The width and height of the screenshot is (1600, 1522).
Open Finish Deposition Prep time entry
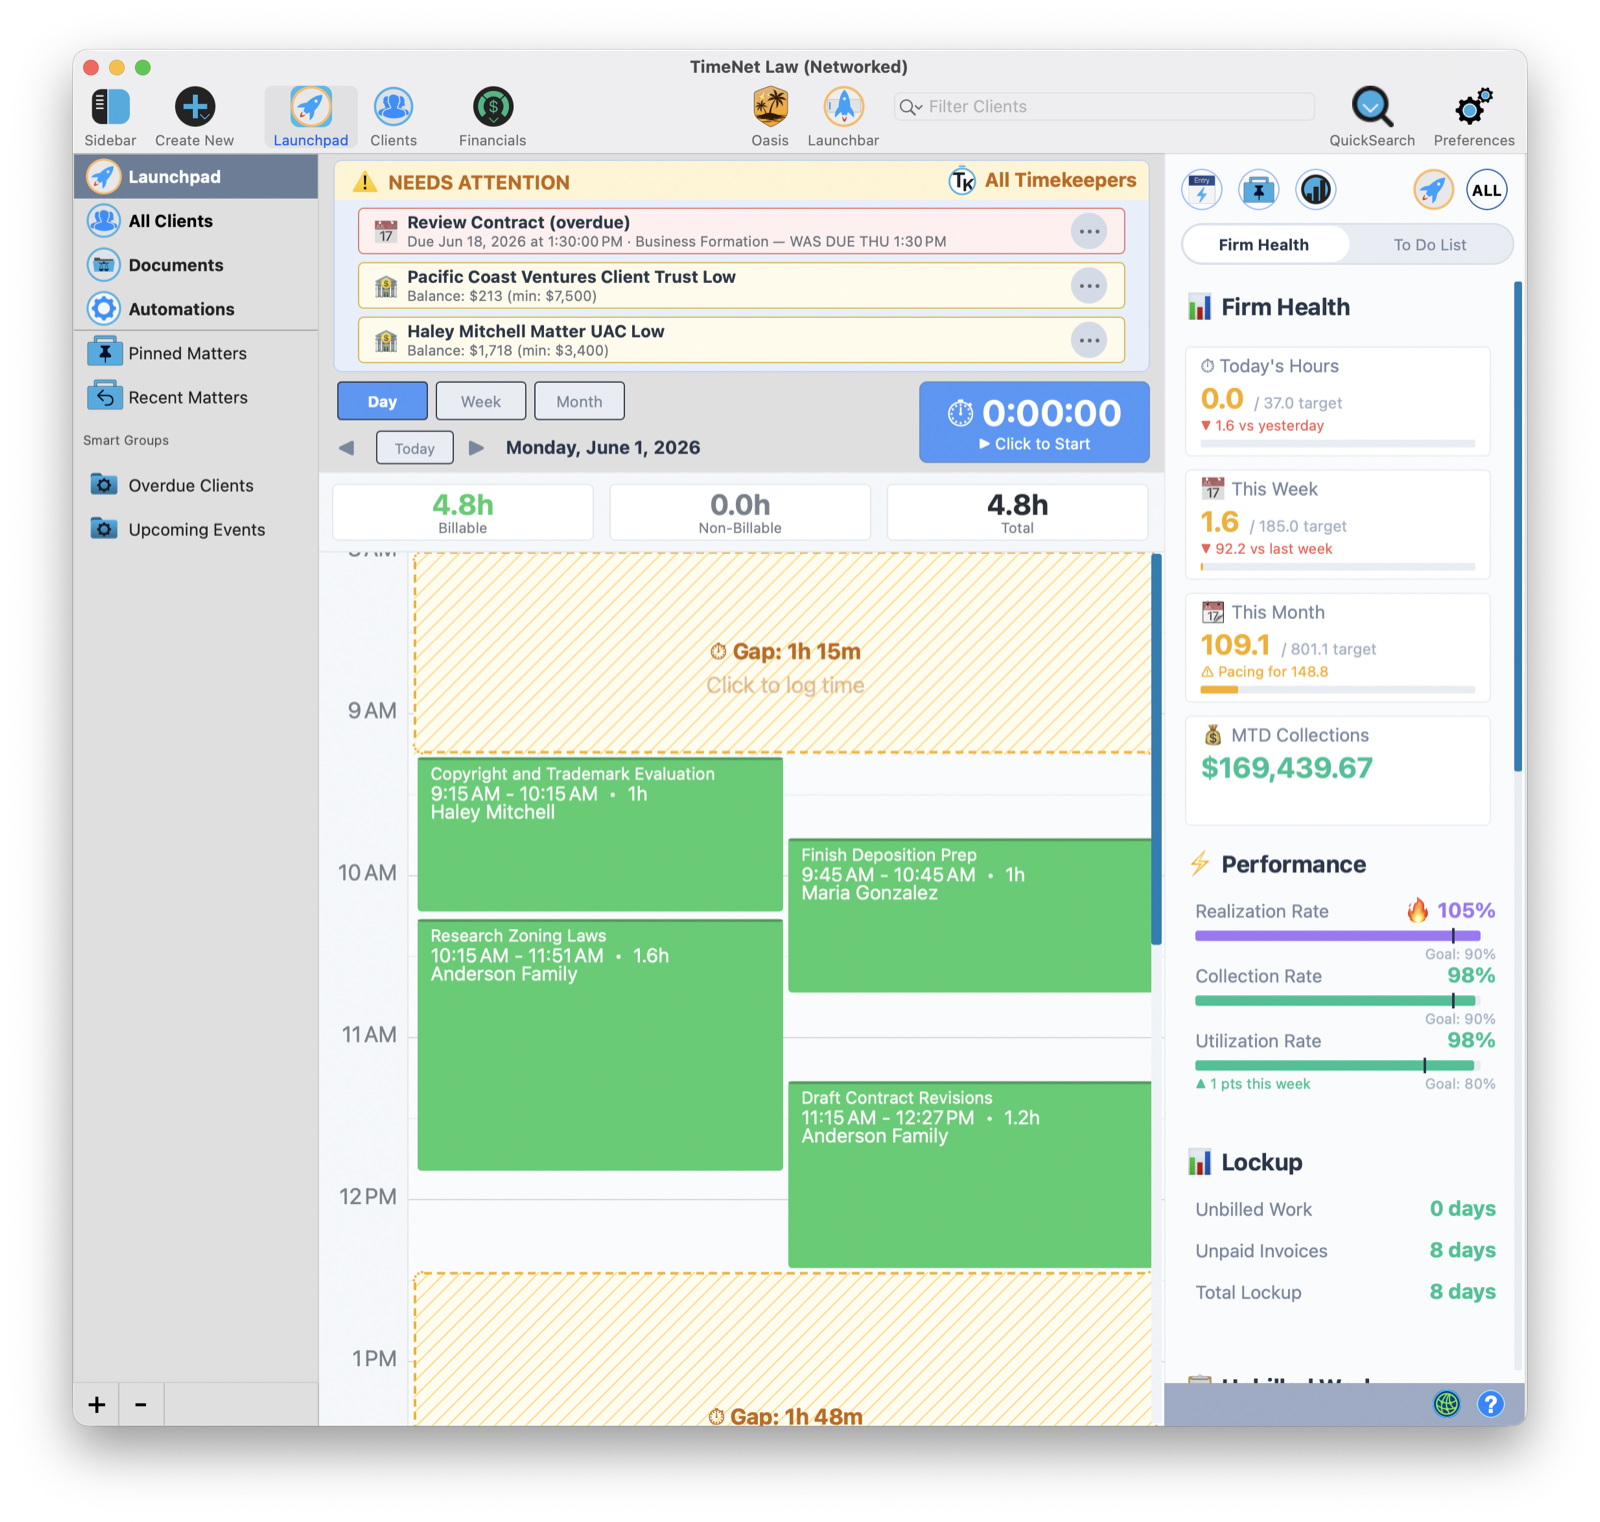click(970, 915)
